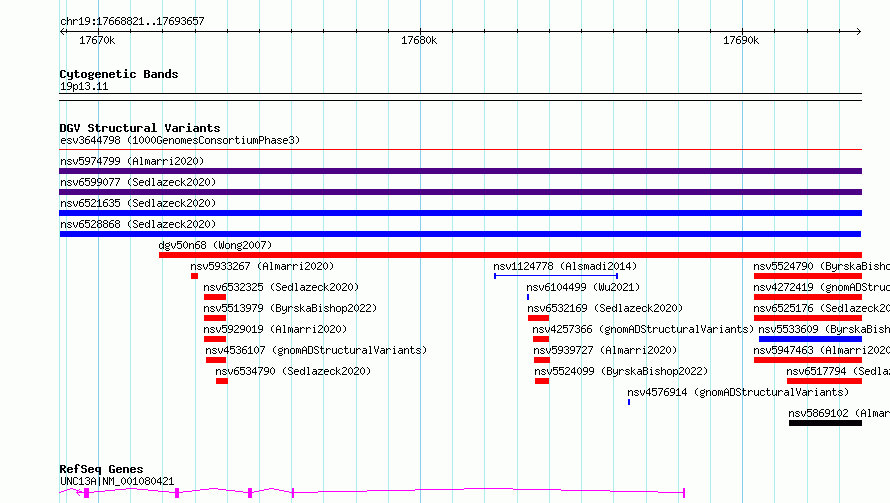Click the DGV Structural Variants track title
The height and width of the screenshot is (503, 890).
[x=140, y=128]
